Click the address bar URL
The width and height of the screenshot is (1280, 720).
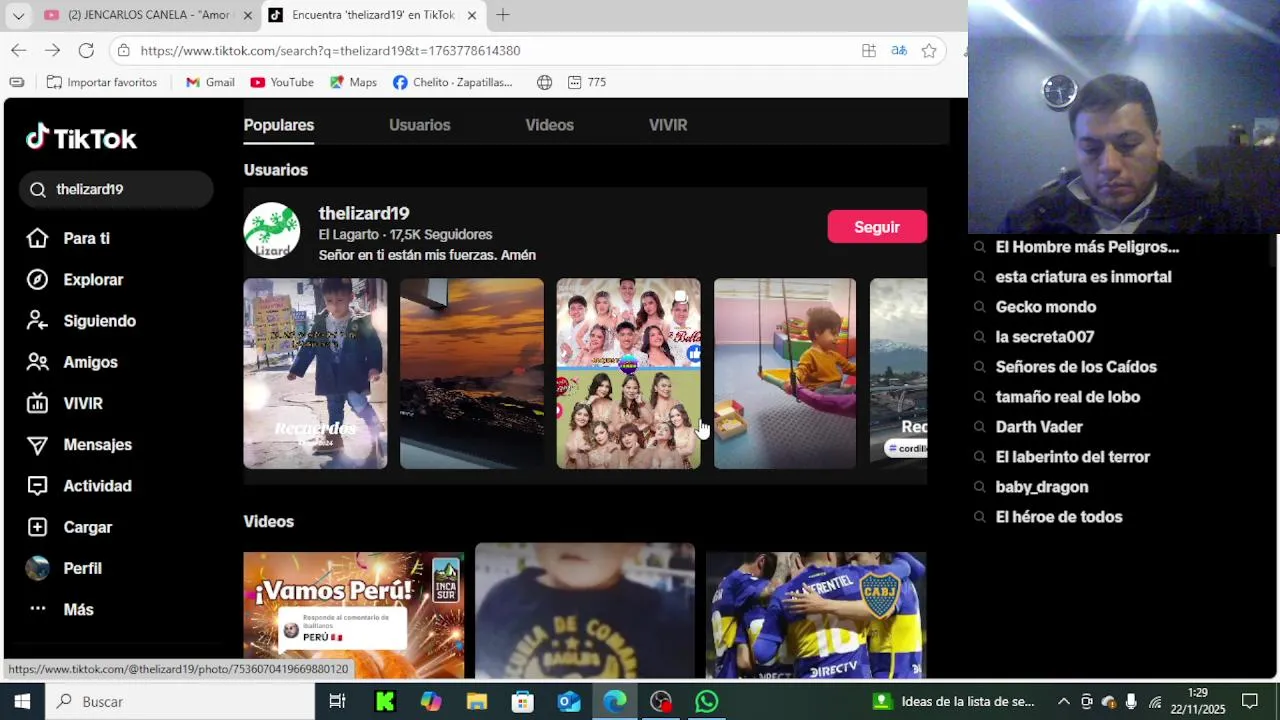330,51
